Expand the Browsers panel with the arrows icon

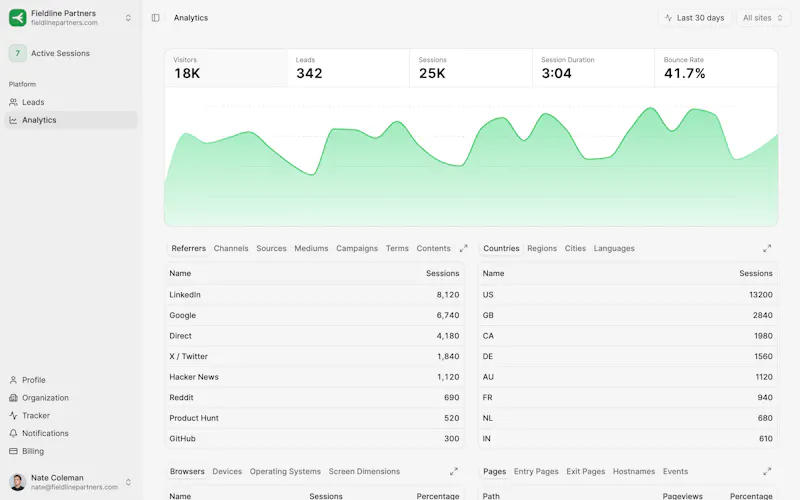(x=454, y=471)
